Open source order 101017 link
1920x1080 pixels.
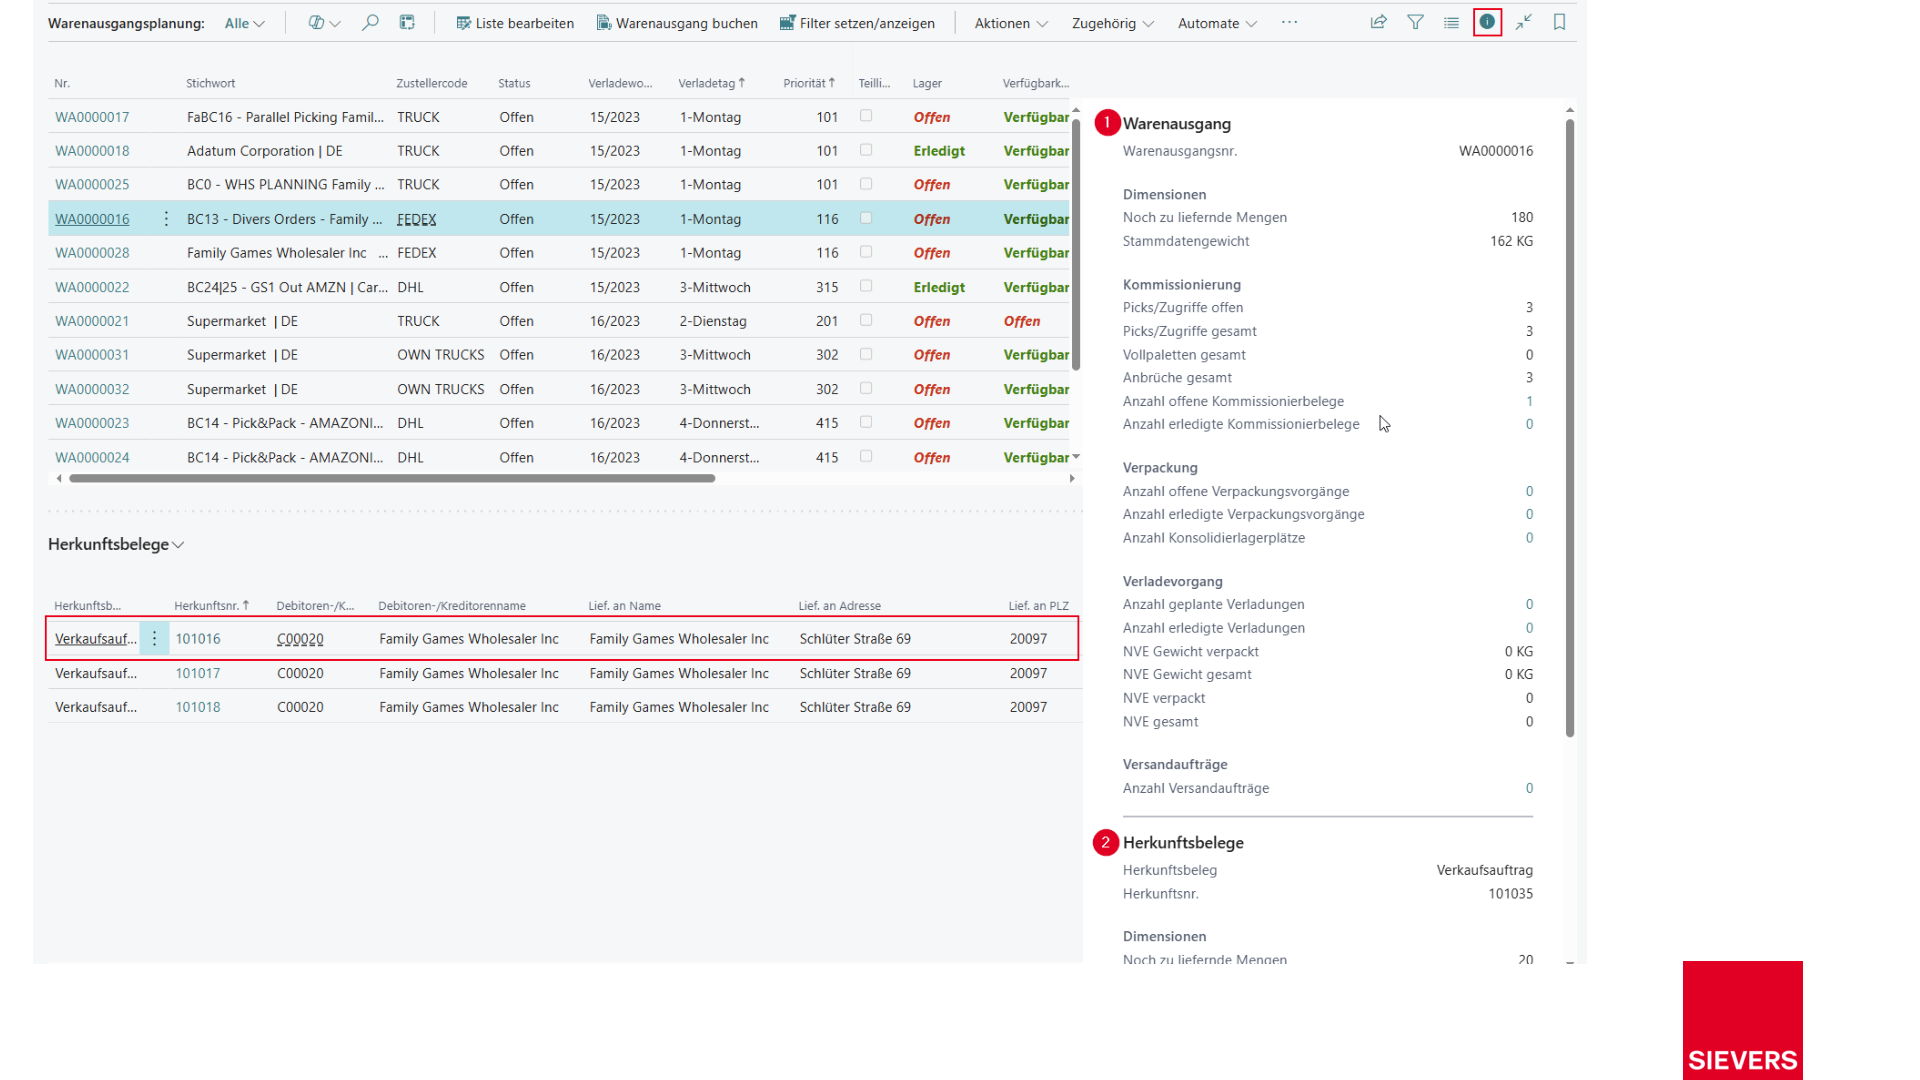pos(198,673)
